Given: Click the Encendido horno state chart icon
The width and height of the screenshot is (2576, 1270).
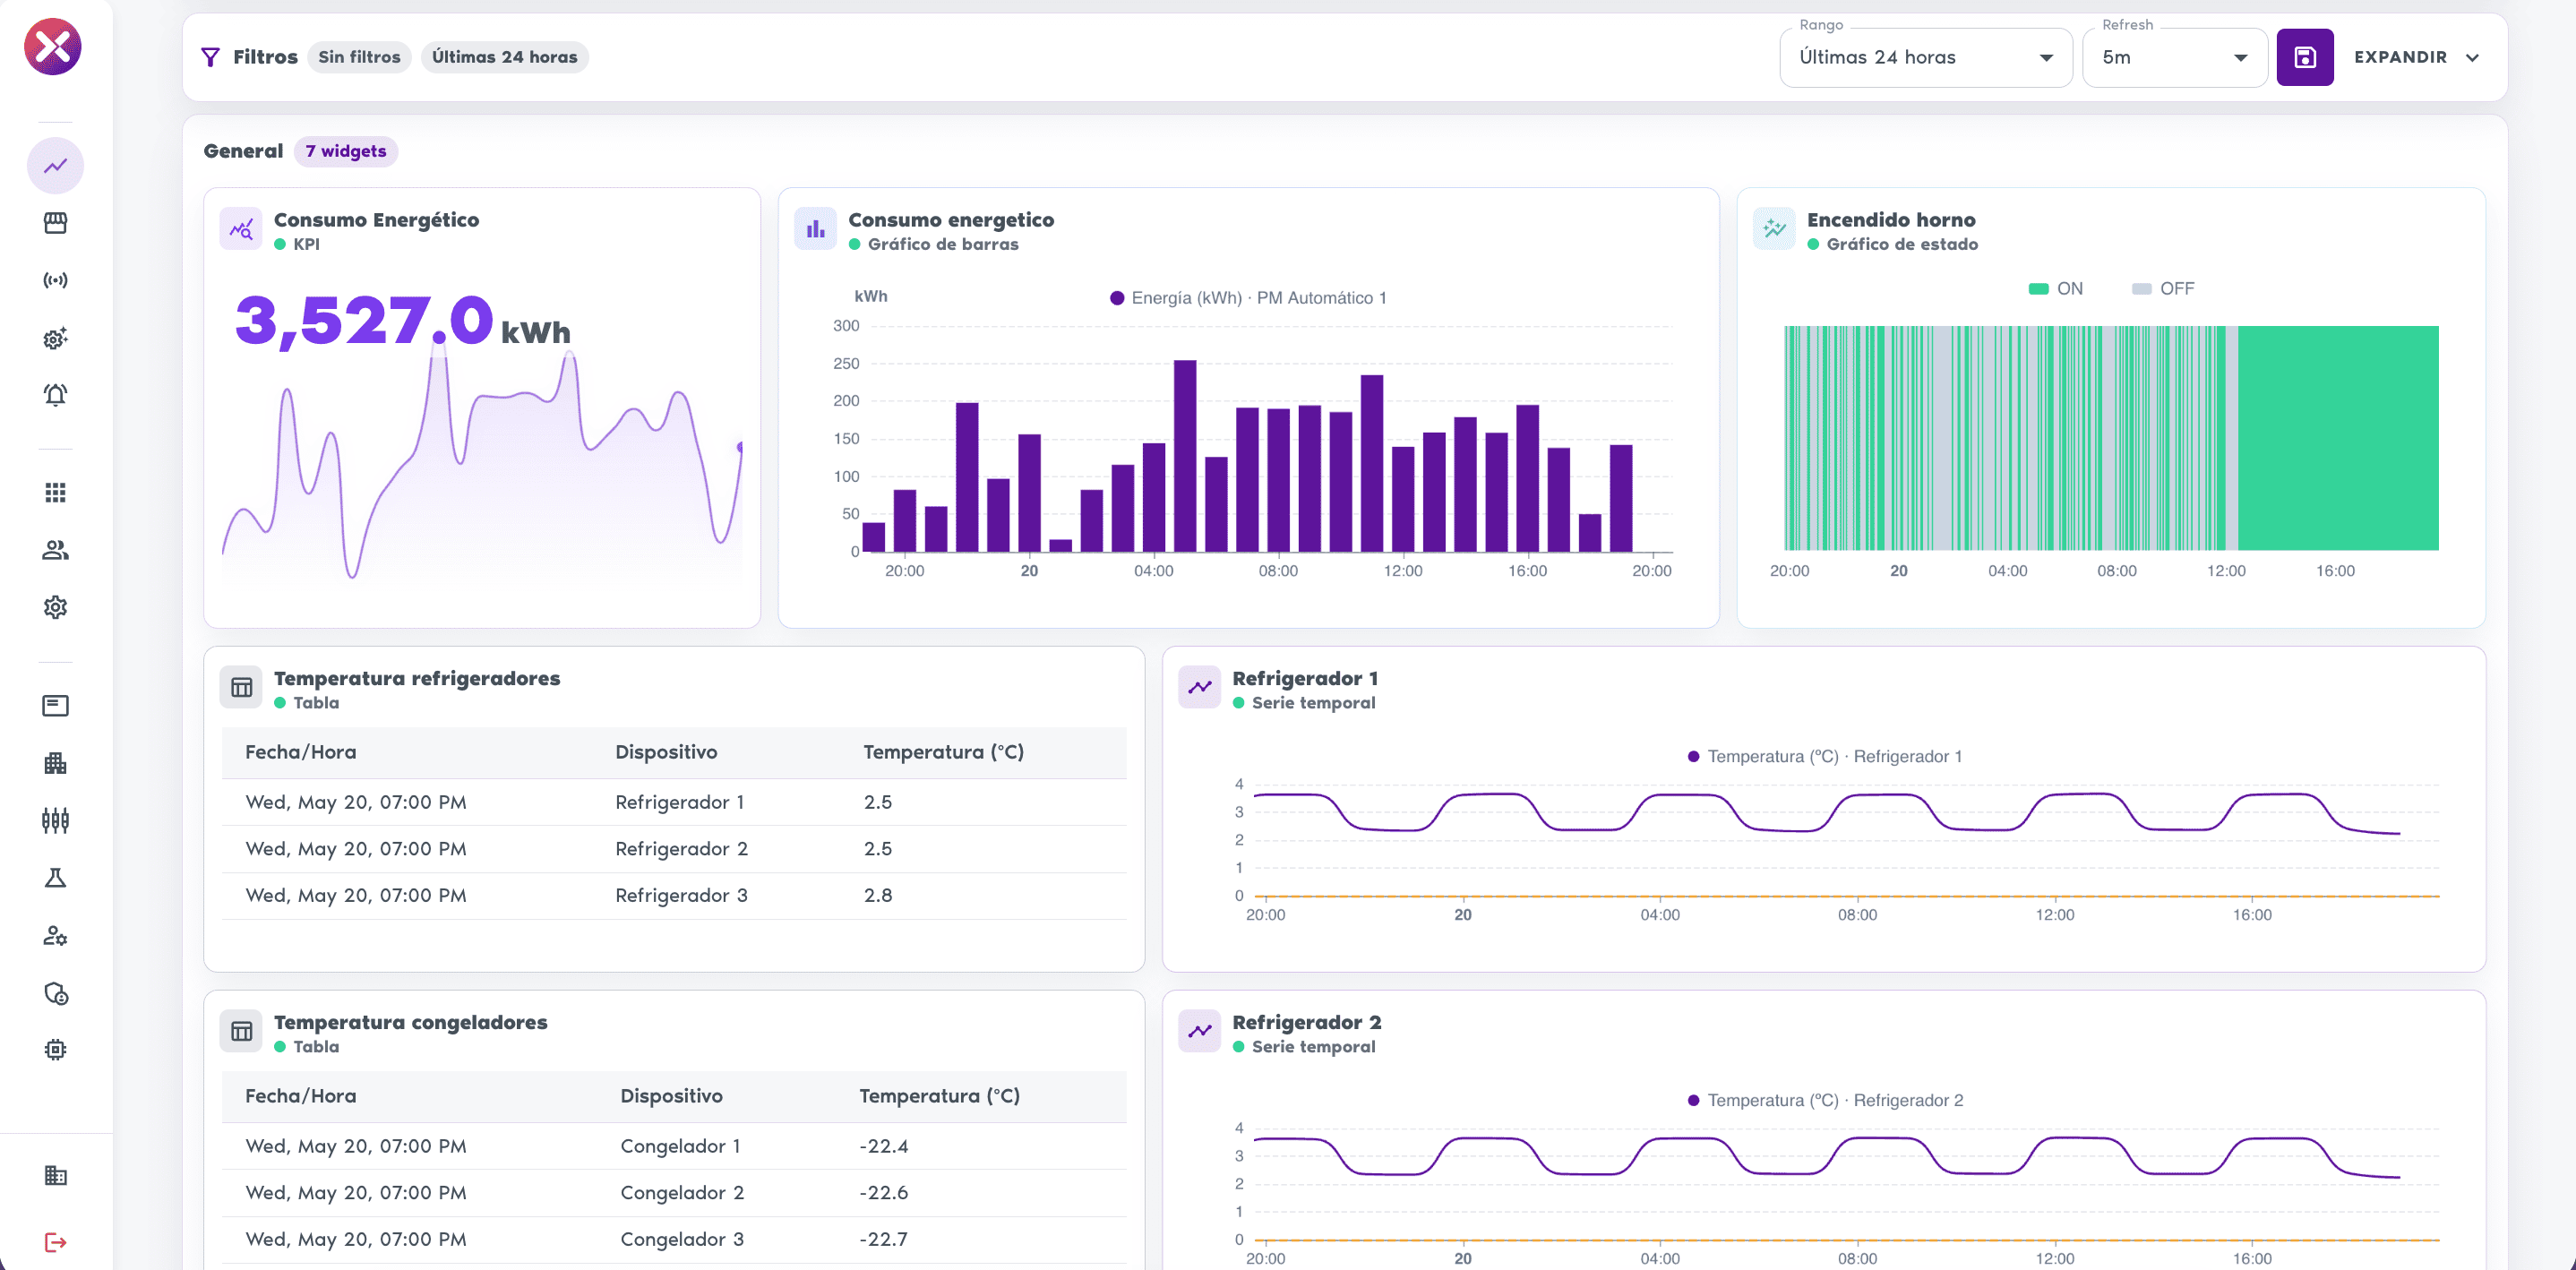Looking at the screenshot, I should pyautogui.click(x=1774, y=229).
